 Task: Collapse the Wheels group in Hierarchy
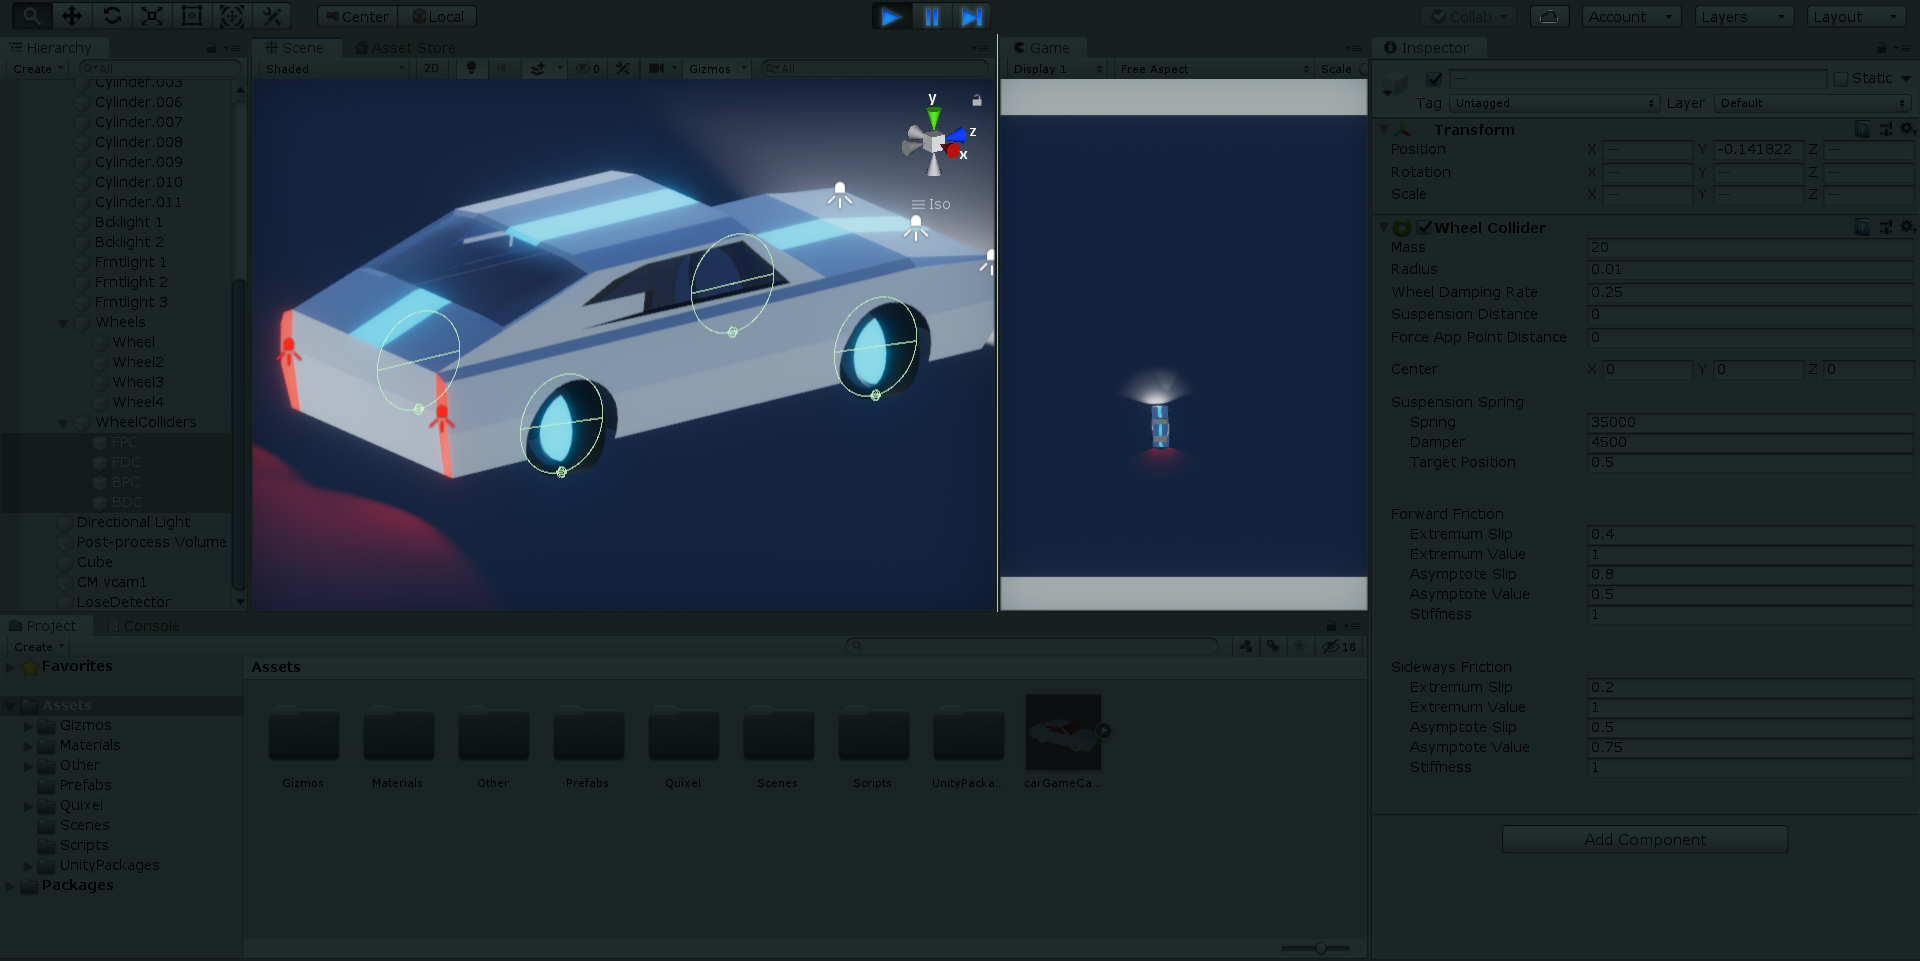tap(63, 323)
